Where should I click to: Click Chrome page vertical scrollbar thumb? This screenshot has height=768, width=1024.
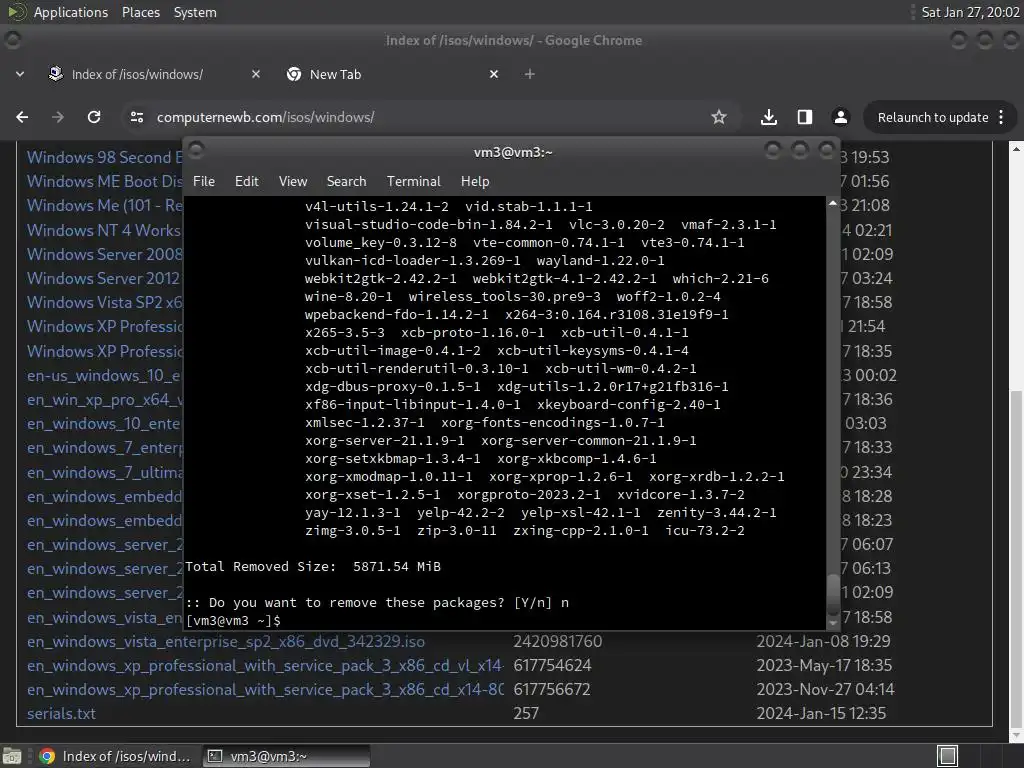1016,558
